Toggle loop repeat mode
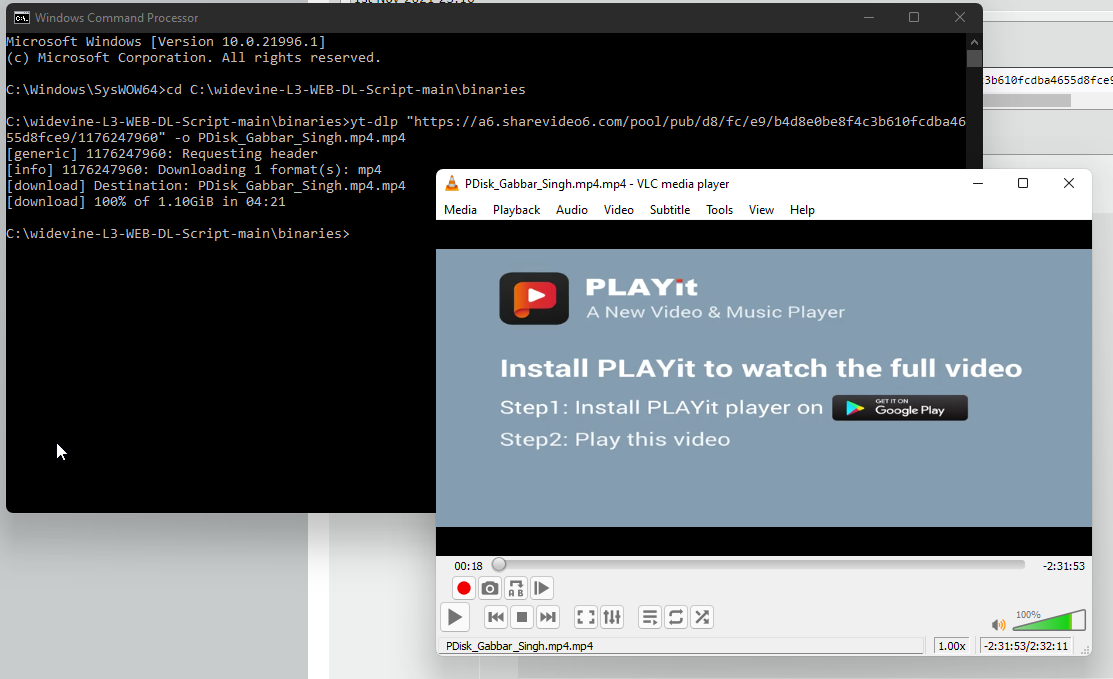 coord(676,617)
